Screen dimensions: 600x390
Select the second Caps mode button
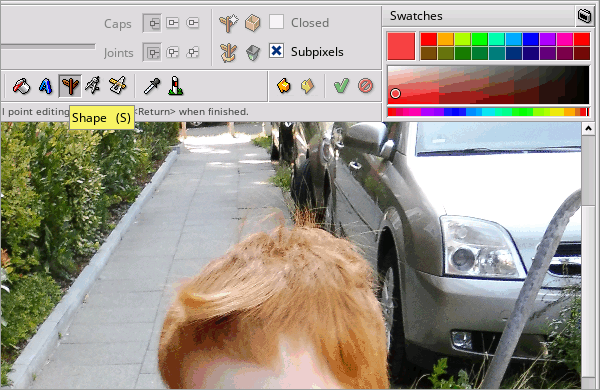(173, 23)
